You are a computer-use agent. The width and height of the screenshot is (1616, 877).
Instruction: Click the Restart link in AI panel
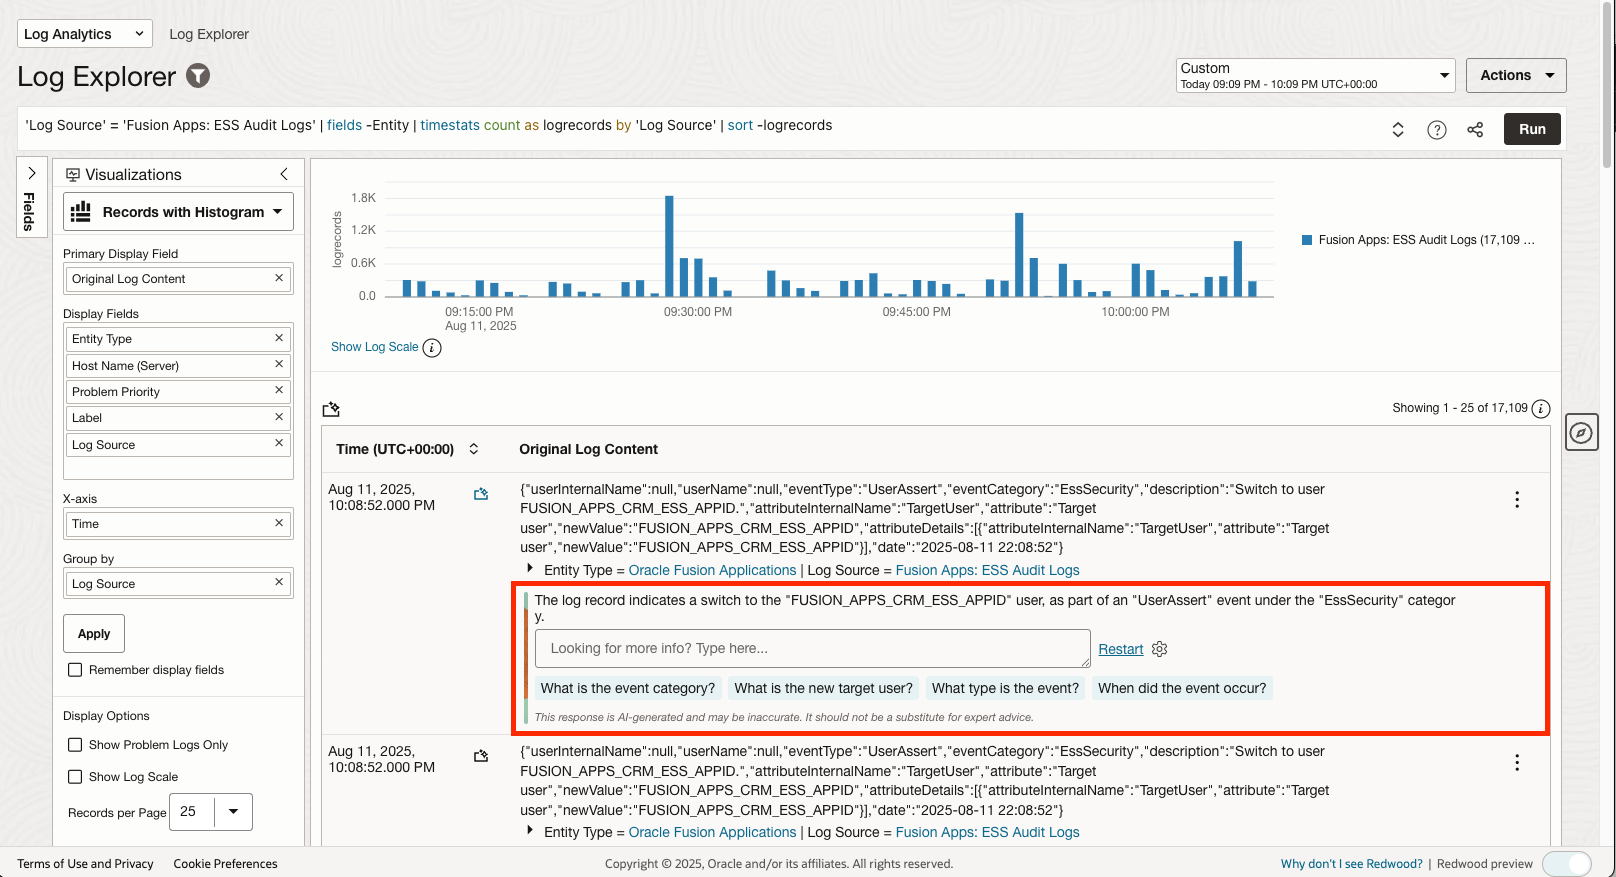tap(1120, 649)
